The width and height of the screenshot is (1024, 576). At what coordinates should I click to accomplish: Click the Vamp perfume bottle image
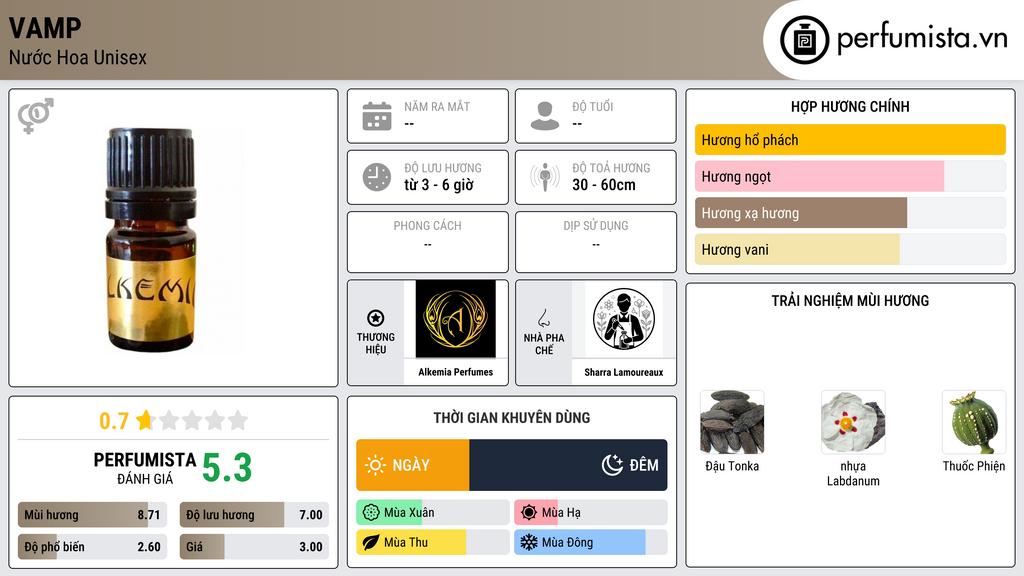pos(151,240)
